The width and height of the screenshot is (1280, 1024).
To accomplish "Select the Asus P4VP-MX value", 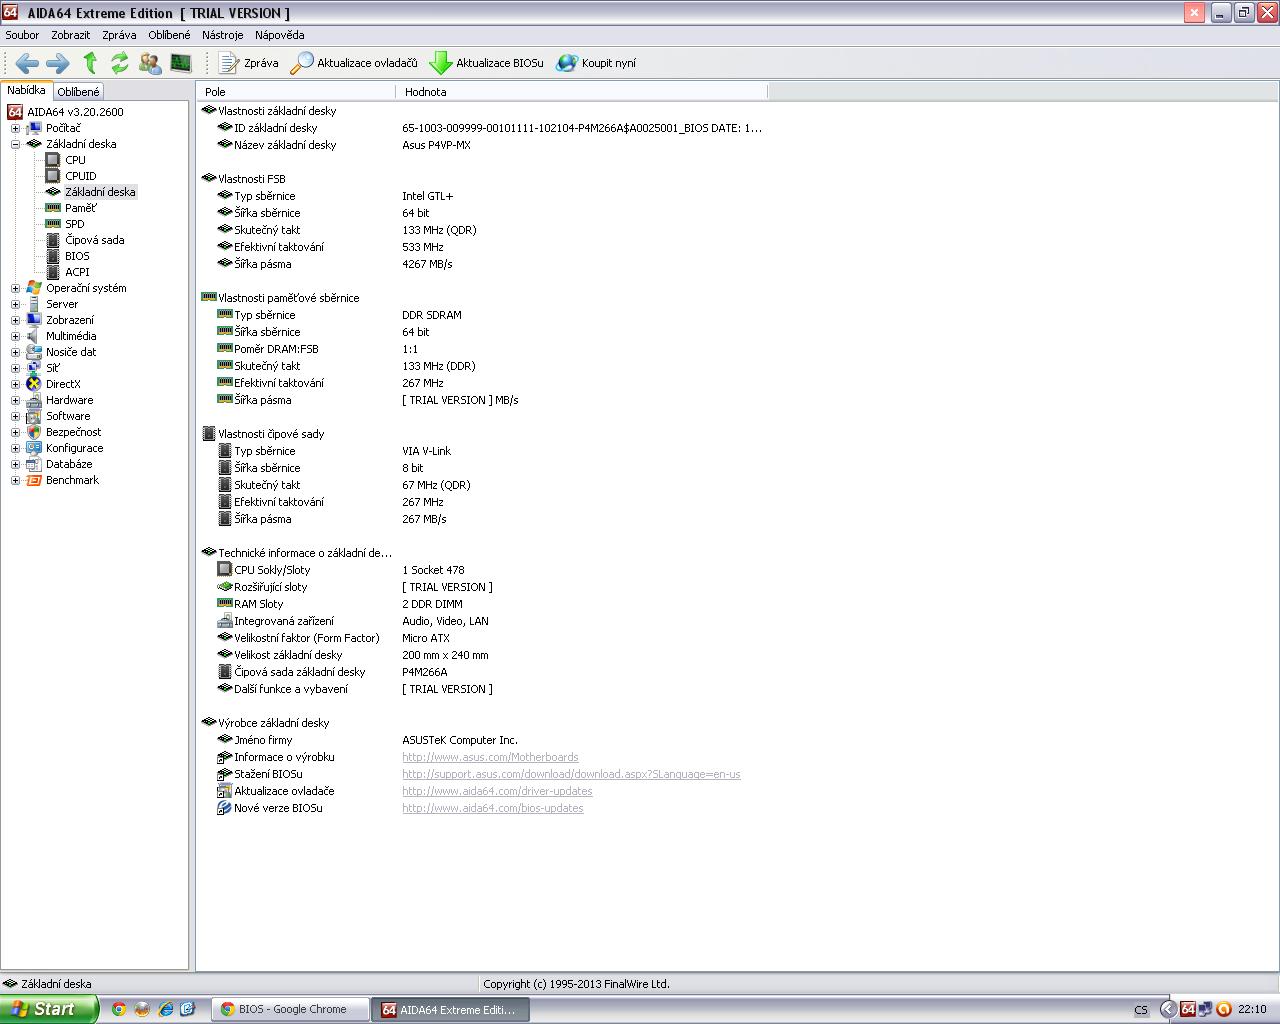I will pyautogui.click(x=436, y=145).
